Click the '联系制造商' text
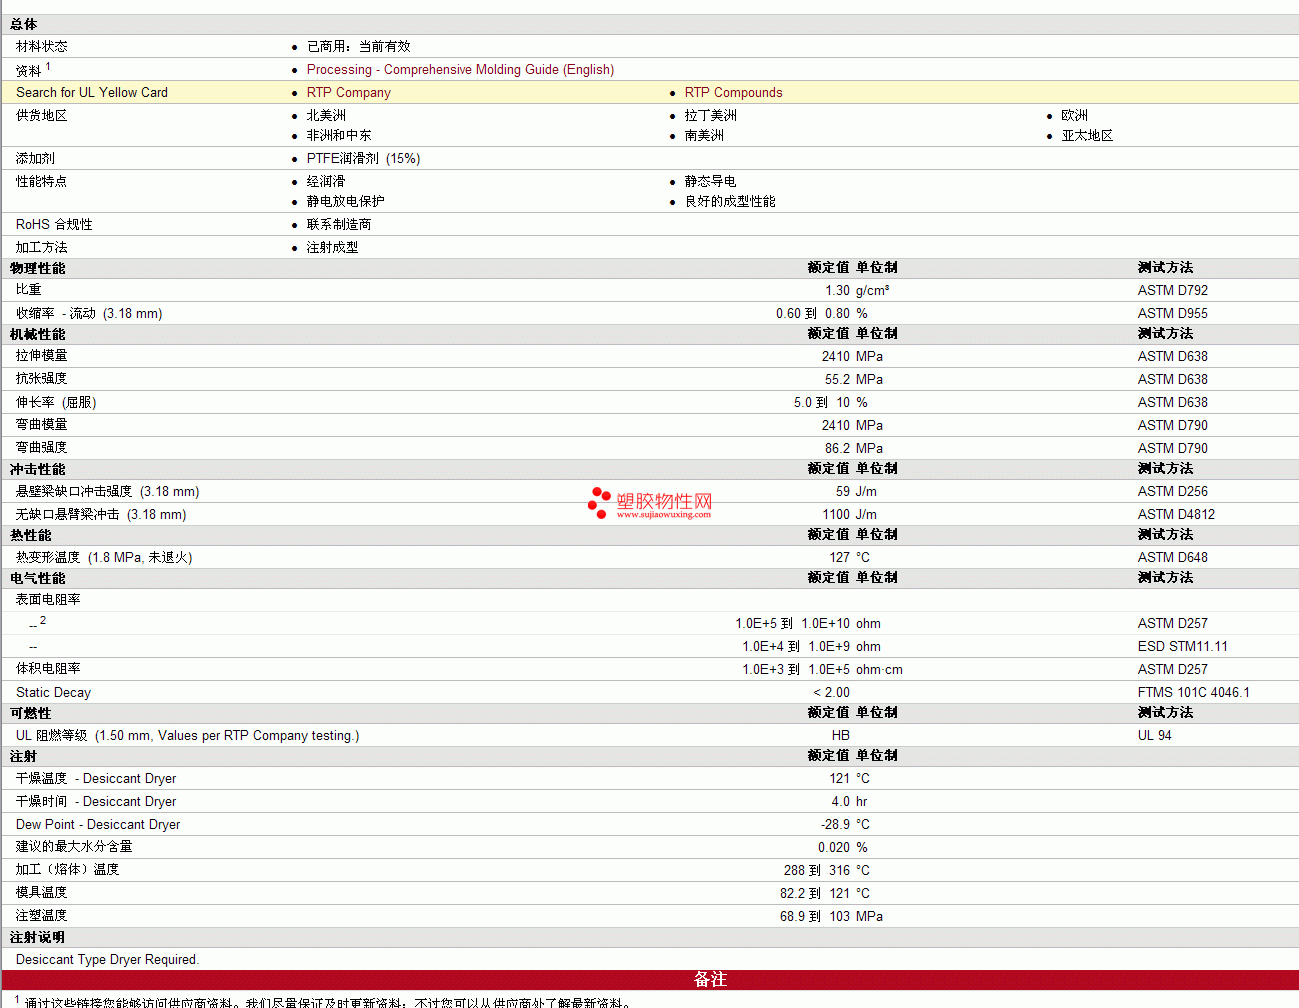Screen dimensions: 1299x1008 coord(339,224)
